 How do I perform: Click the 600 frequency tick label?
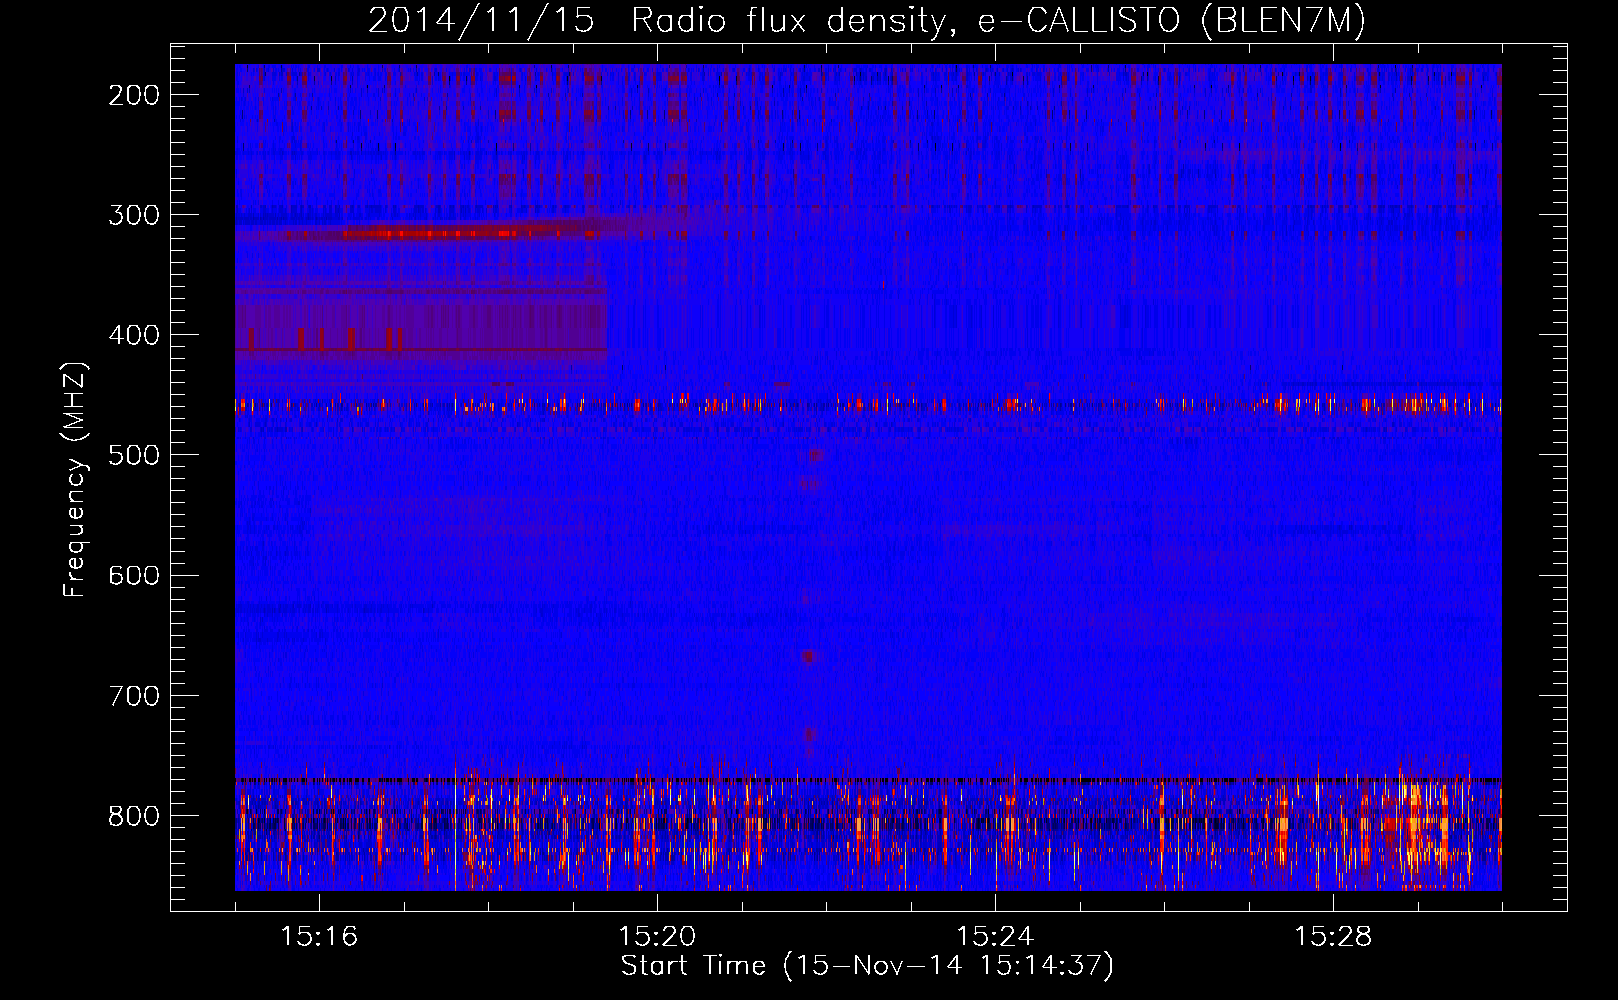tap(134, 575)
